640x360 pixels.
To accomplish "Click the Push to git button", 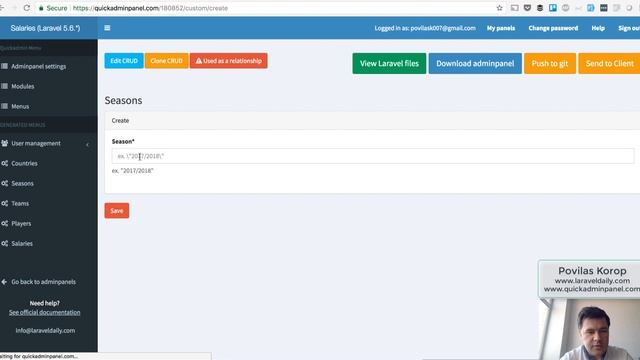I will [550, 63].
